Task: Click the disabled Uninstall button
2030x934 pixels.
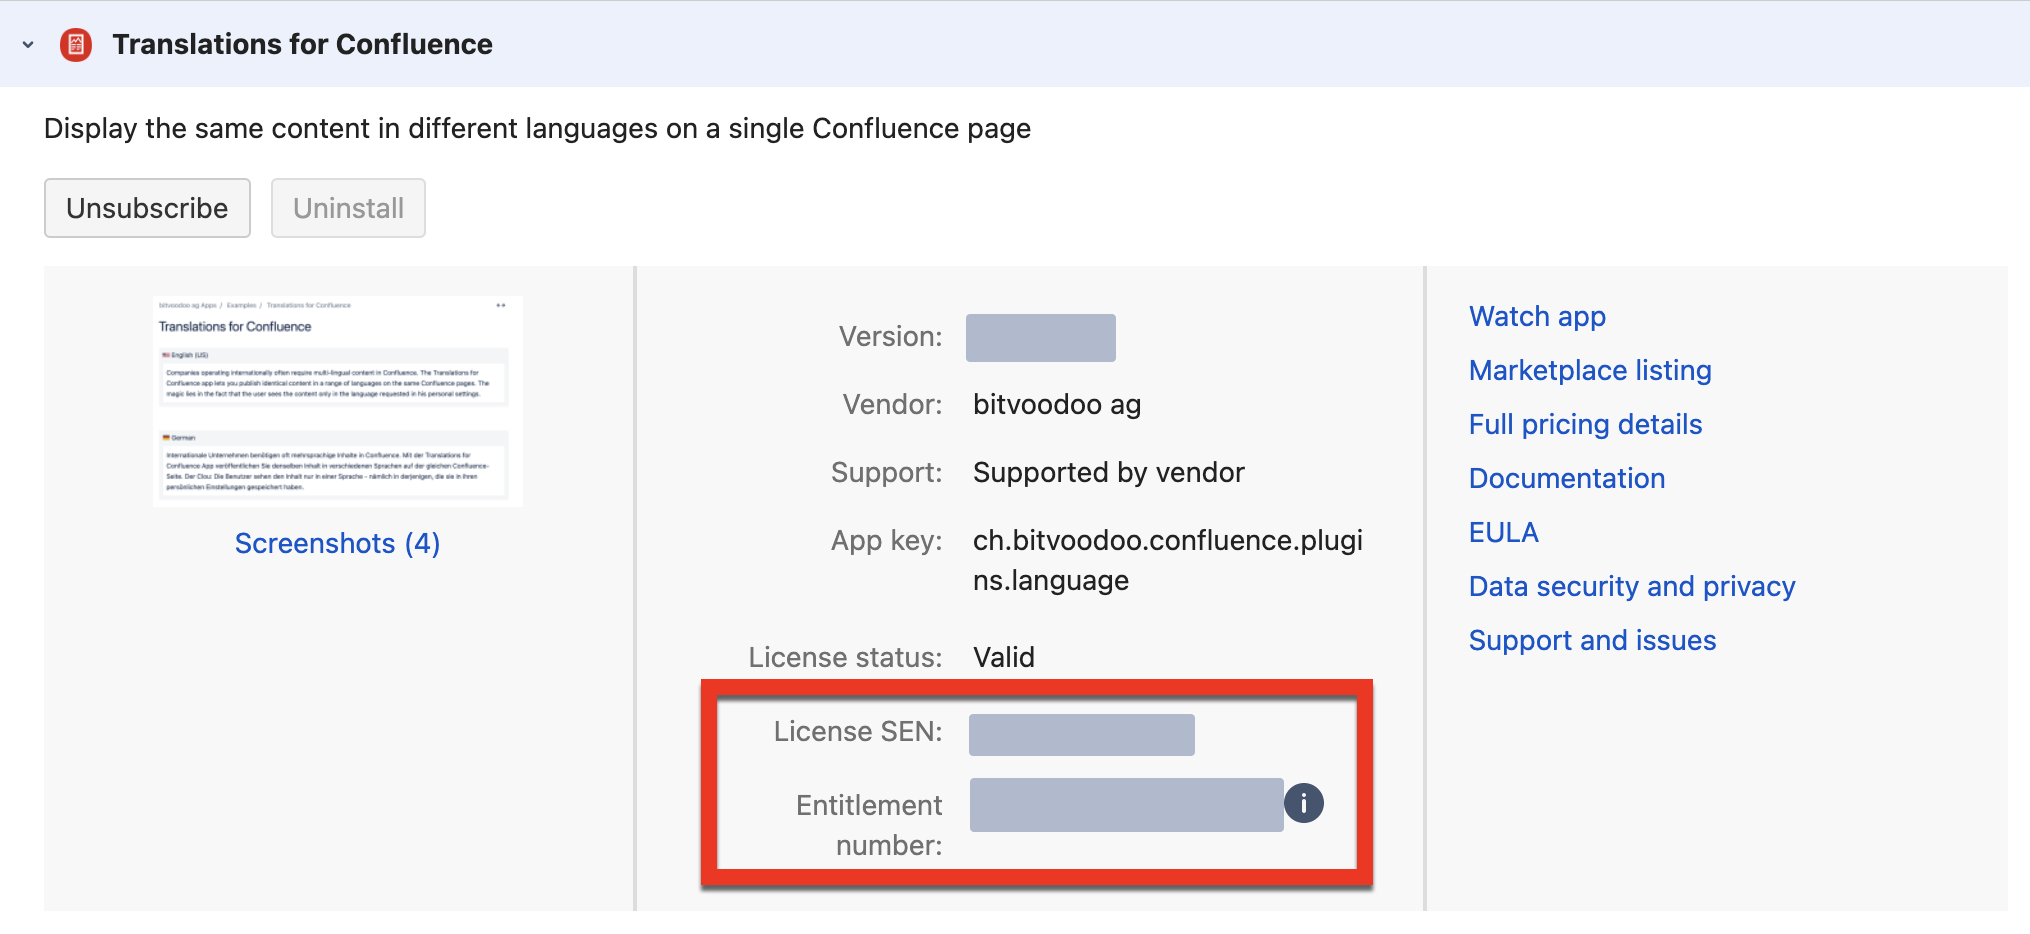Action: 348,208
